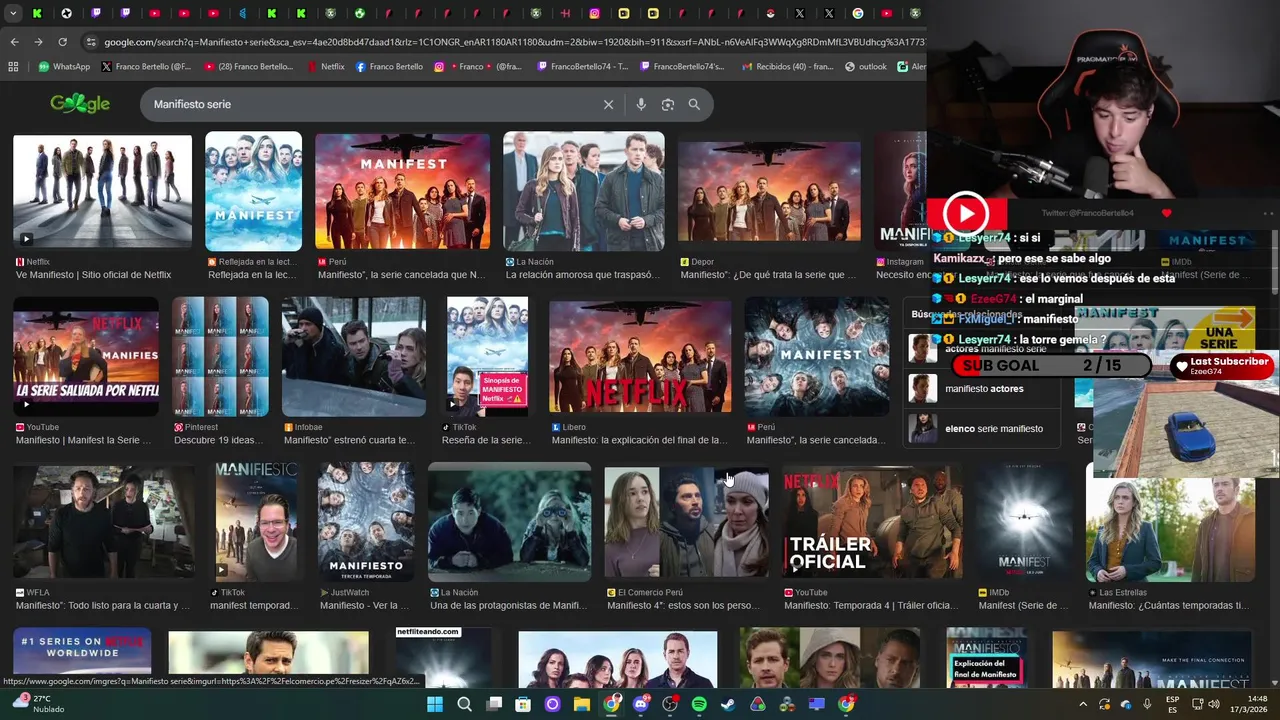1280x720 pixels.
Task: Open the volume control in system tray
Action: click(1213, 705)
